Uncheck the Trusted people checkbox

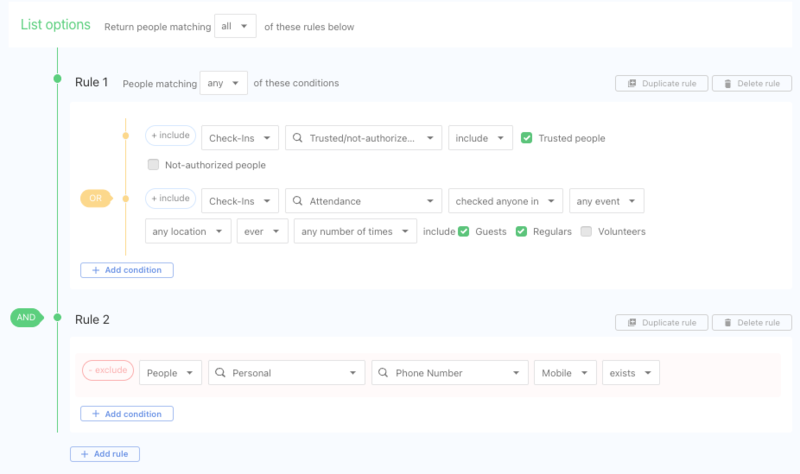(526, 138)
